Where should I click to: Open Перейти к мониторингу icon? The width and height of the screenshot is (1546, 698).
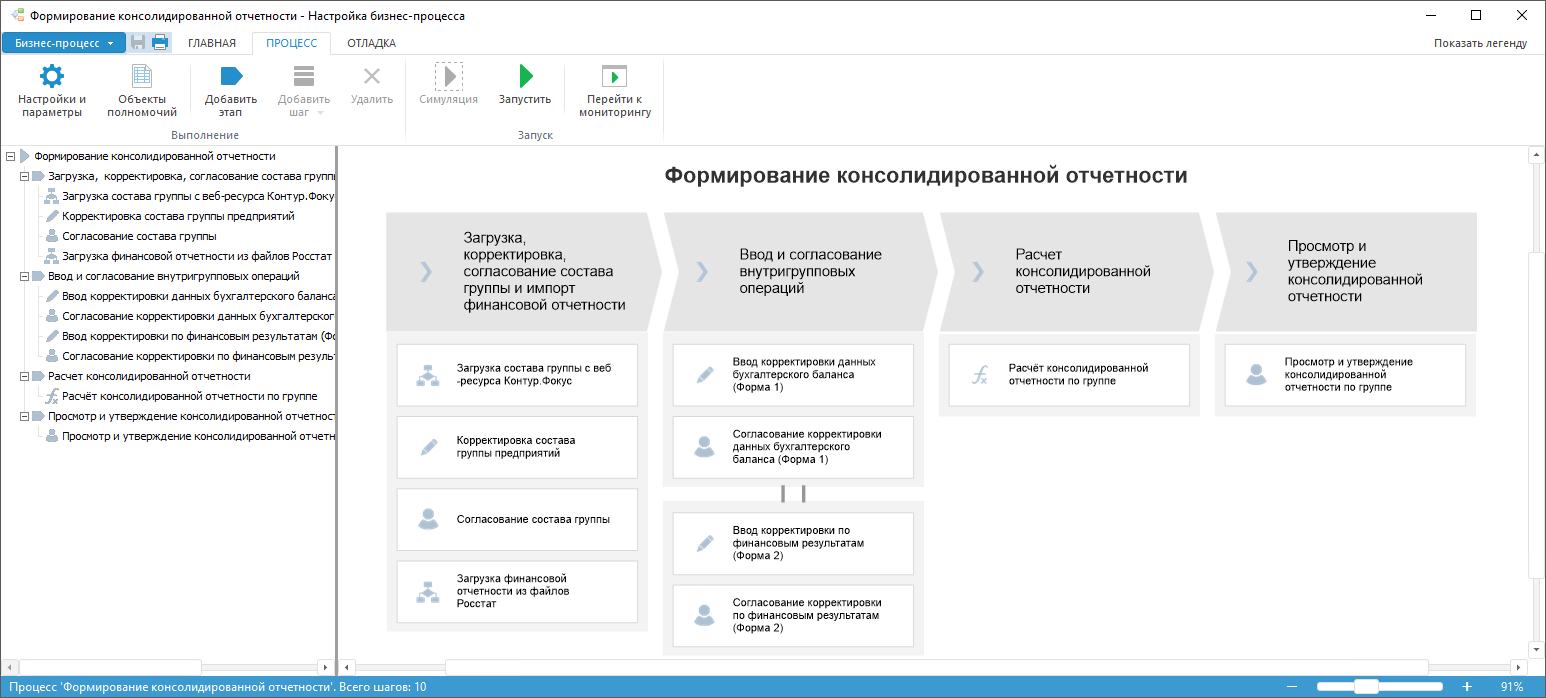[x=614, y=77]
